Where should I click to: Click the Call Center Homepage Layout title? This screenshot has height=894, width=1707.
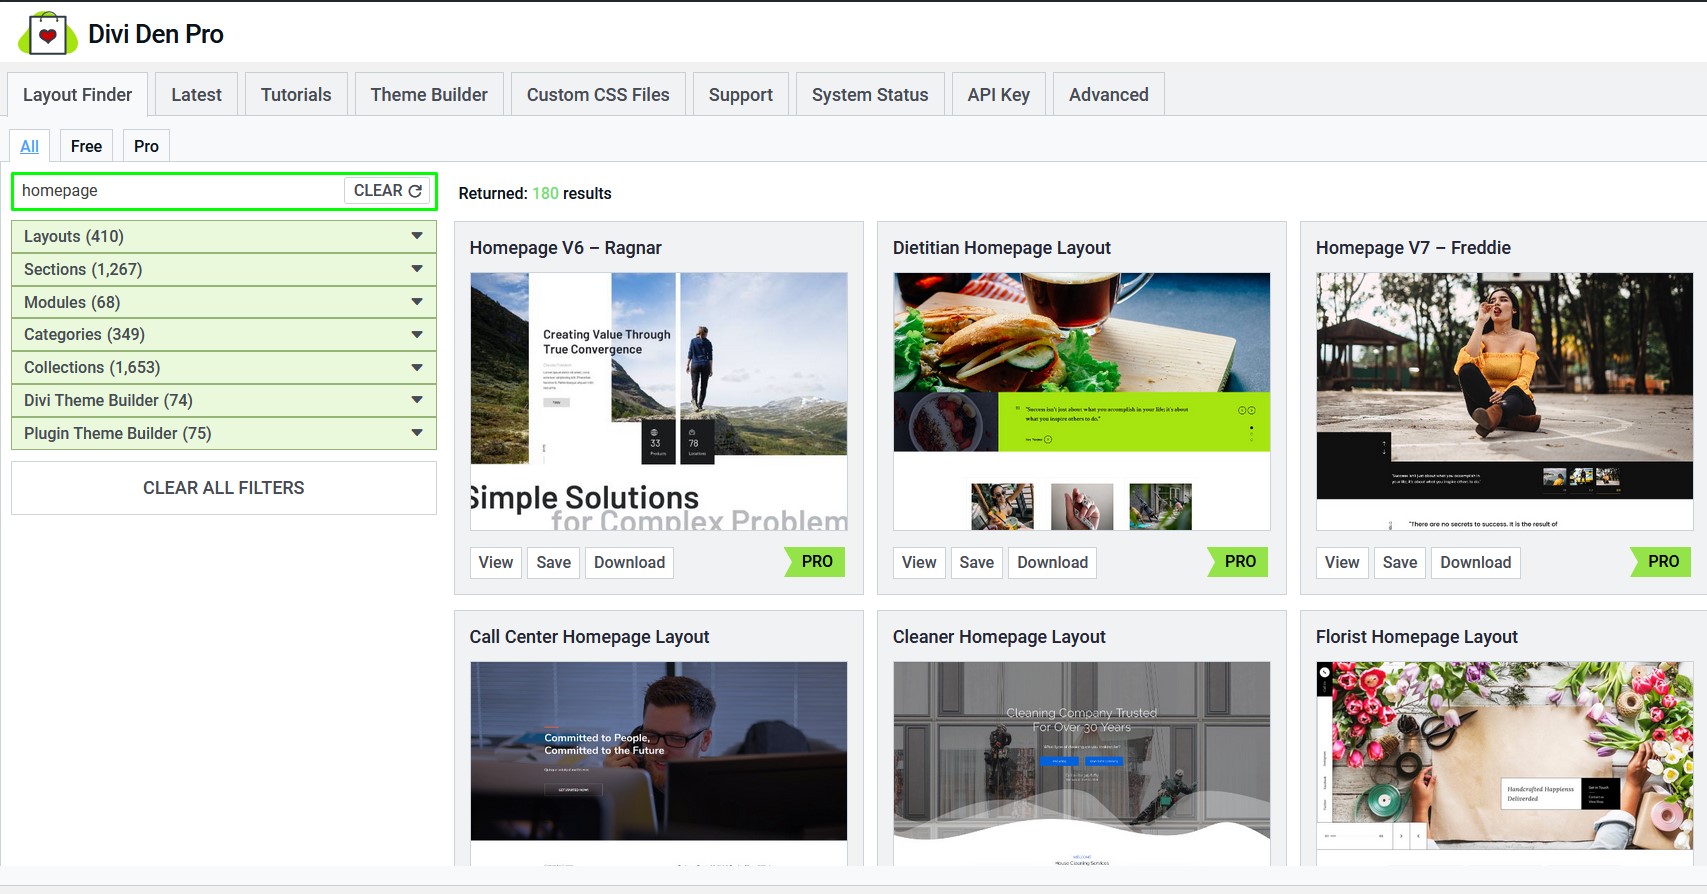coord(590,637)
